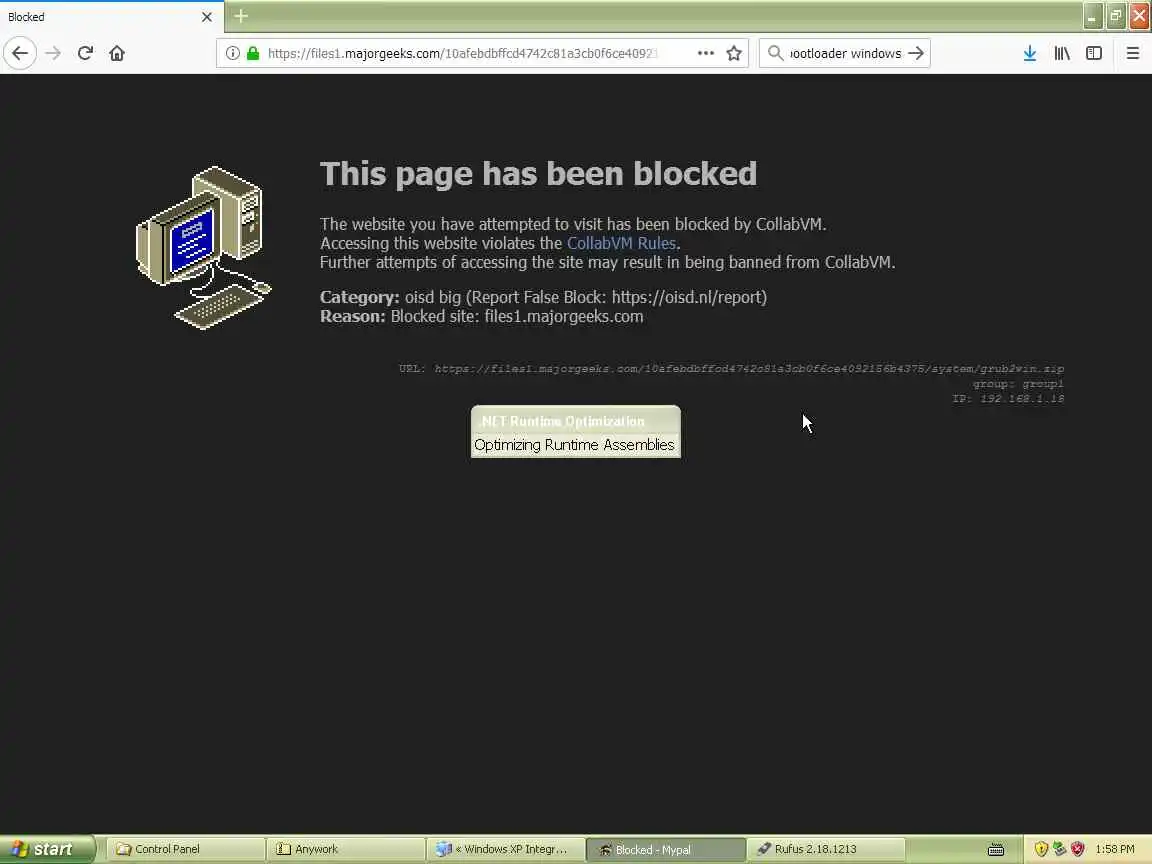The width and height of the screenshot is (1152, 864).
Task: Click the grub2win.zip URL line
Action: pos(731,369)
